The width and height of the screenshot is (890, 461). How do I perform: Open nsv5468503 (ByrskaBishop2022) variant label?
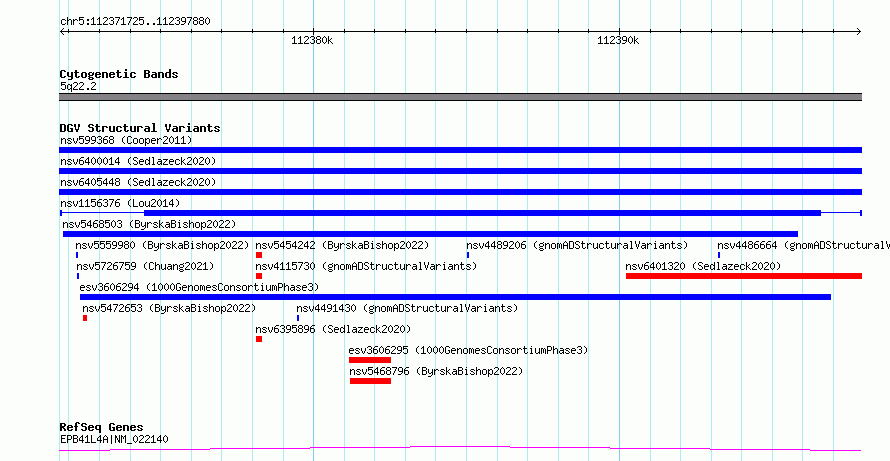coord(149,224)
